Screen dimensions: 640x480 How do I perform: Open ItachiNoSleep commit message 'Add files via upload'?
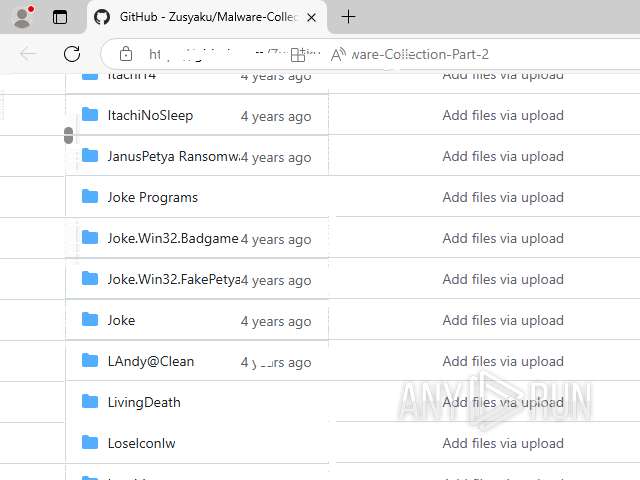click(x=503, y=116)
